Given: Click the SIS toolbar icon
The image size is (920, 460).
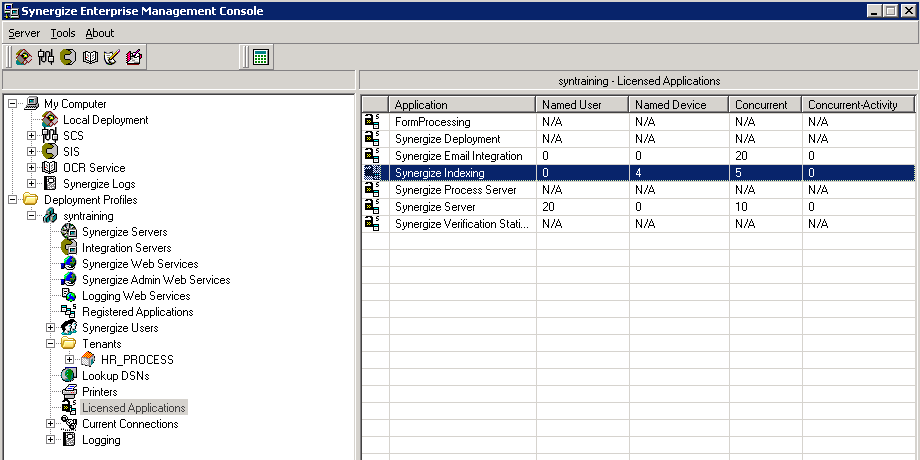Looking at the screenshot, I should (68, 57).
